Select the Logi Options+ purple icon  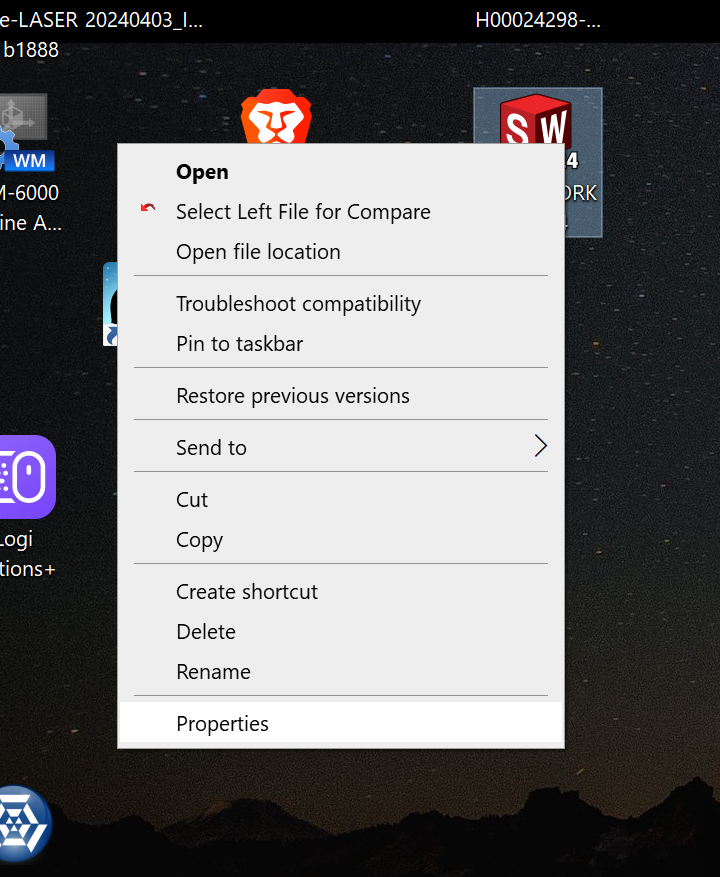pos(26,477)
